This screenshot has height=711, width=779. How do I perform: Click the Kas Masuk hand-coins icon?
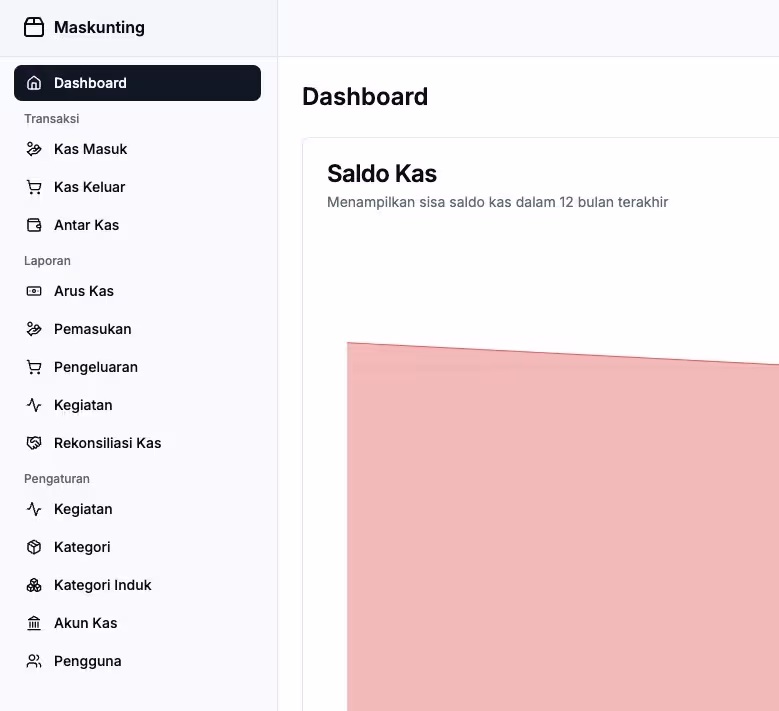(34, 149)
